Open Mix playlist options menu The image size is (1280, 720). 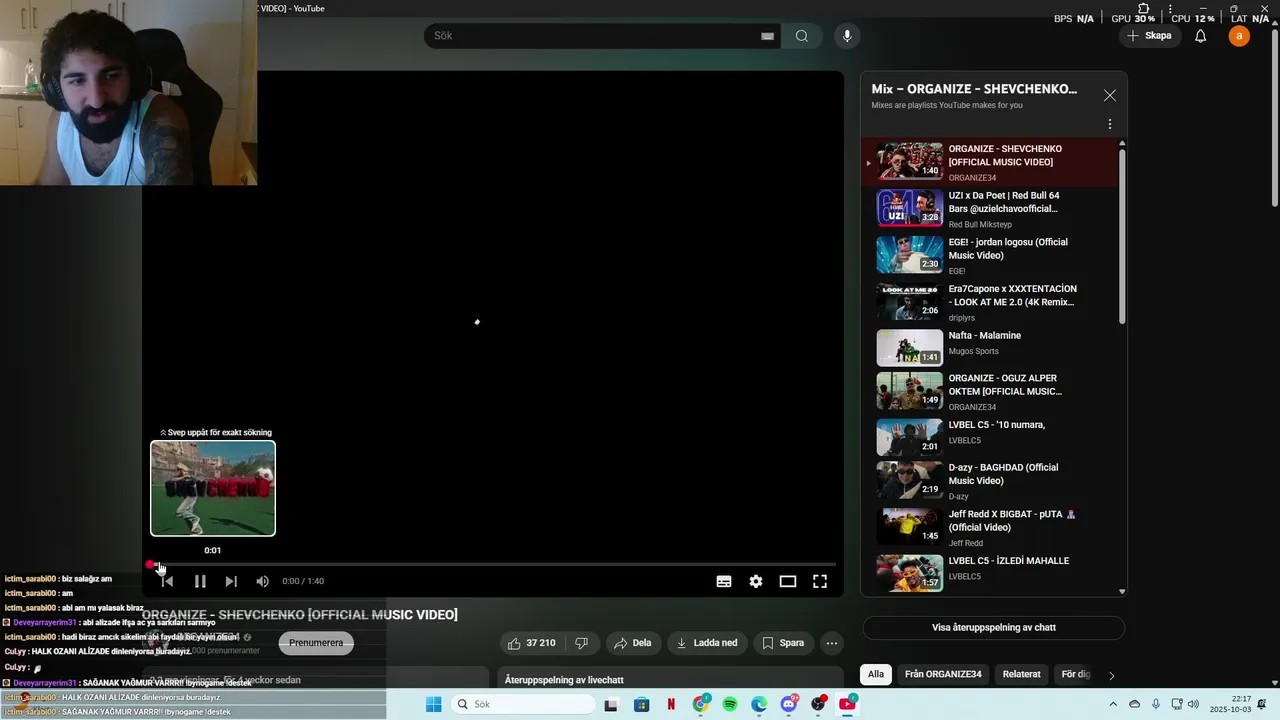point(1109,125)
